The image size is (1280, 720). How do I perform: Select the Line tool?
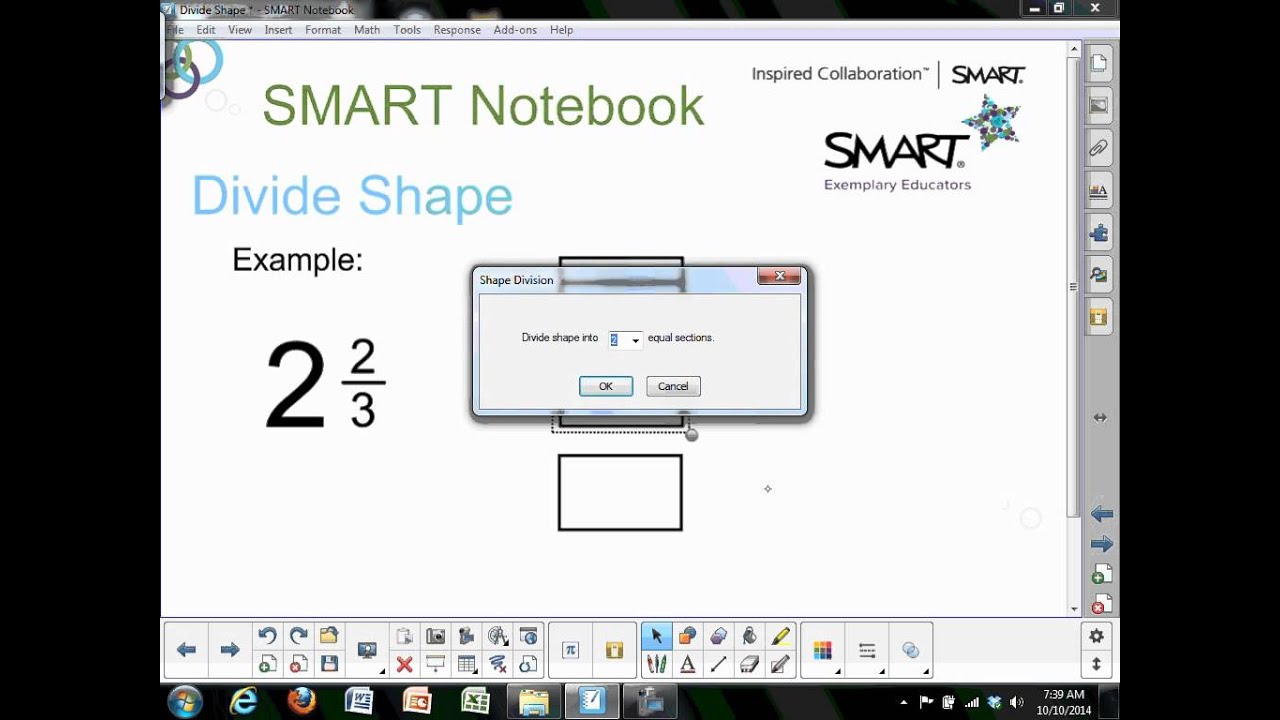(718, 664)
